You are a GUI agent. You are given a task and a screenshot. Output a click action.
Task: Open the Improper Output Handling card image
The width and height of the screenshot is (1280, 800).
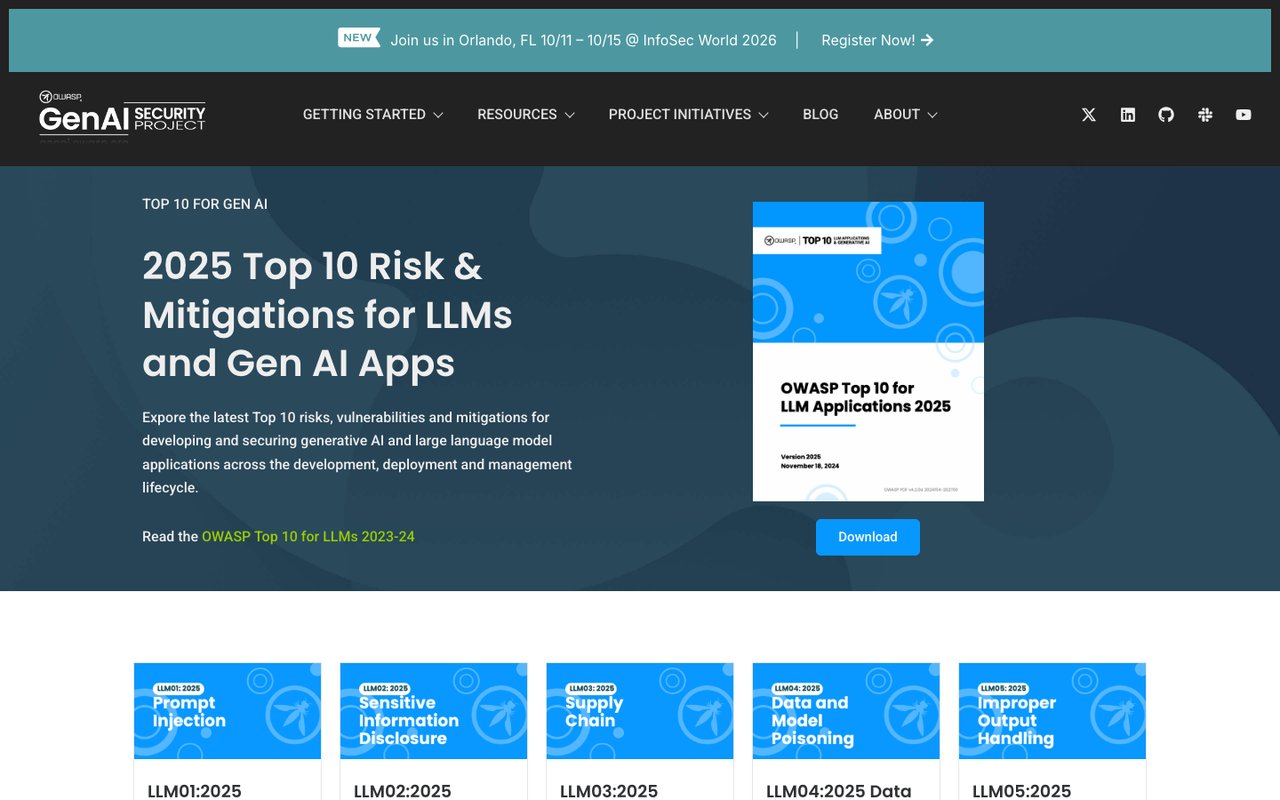[1052, 711]
